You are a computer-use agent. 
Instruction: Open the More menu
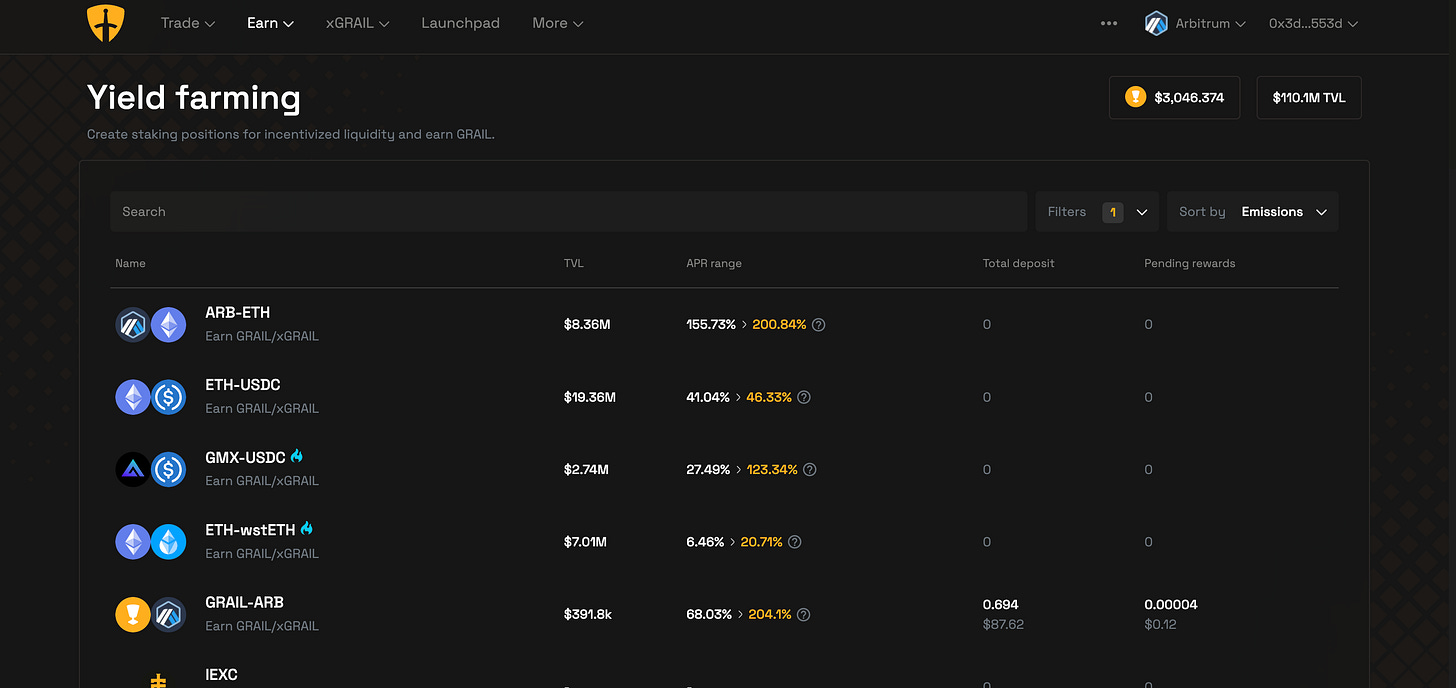558,23
